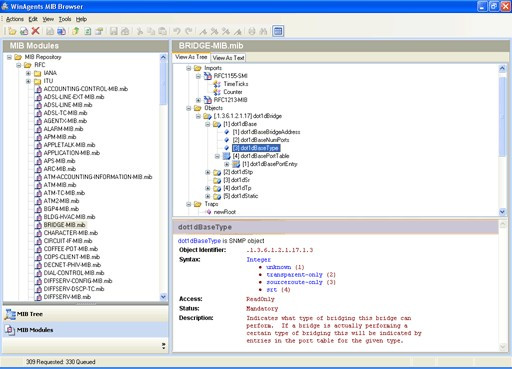Click the open folder toolbar icon

[x=12, y=31]
